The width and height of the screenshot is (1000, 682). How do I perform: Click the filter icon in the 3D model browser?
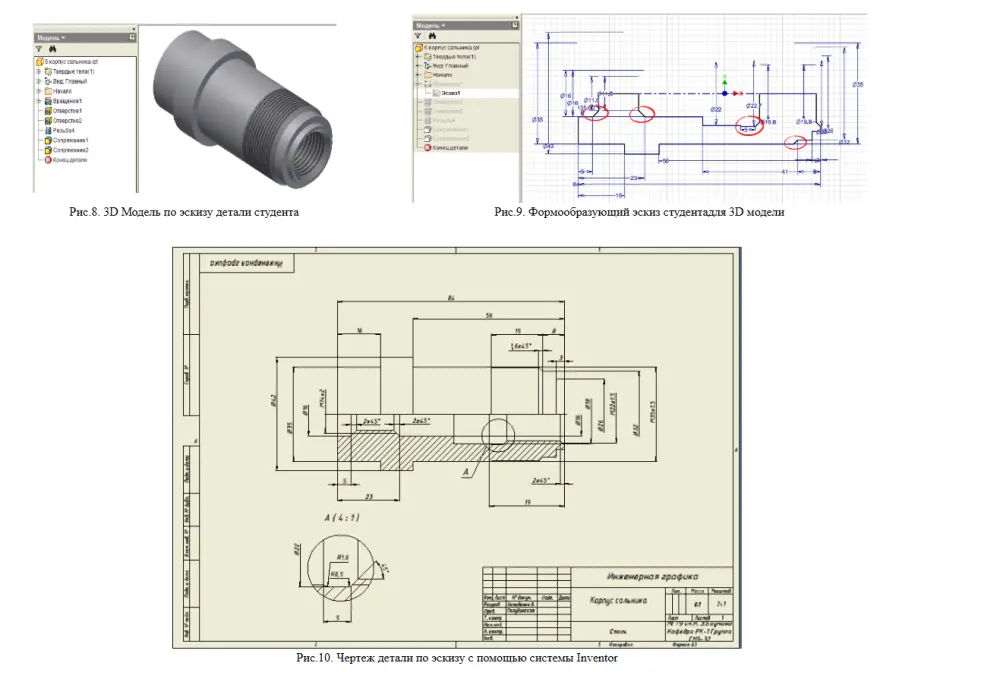coord(40,49)
